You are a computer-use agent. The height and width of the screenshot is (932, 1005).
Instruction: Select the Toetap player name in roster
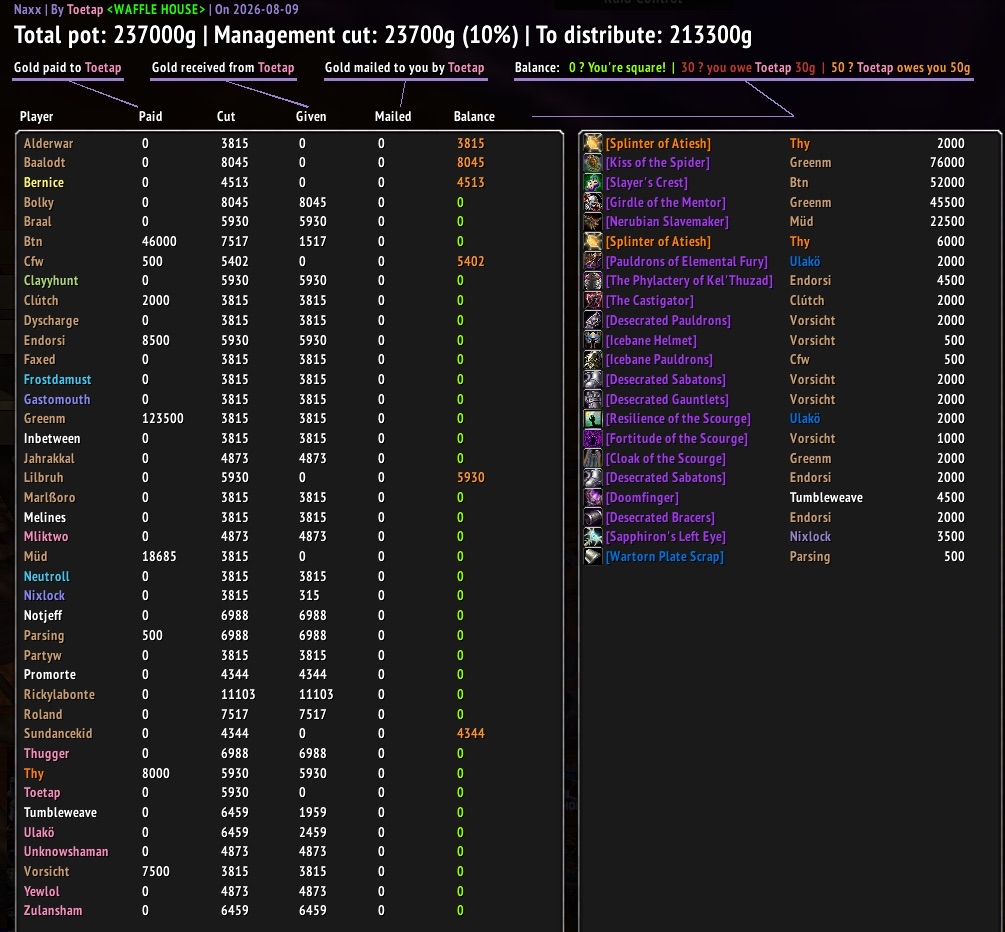coord(42,793)
